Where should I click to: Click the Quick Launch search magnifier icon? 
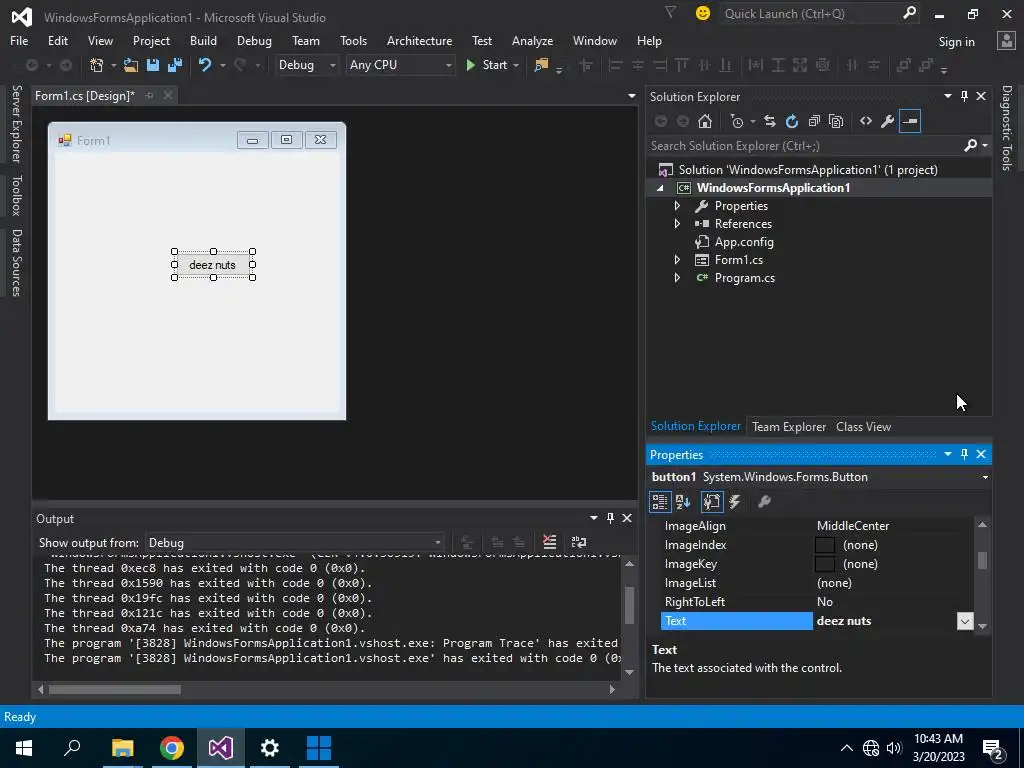[x=910, y=13]
